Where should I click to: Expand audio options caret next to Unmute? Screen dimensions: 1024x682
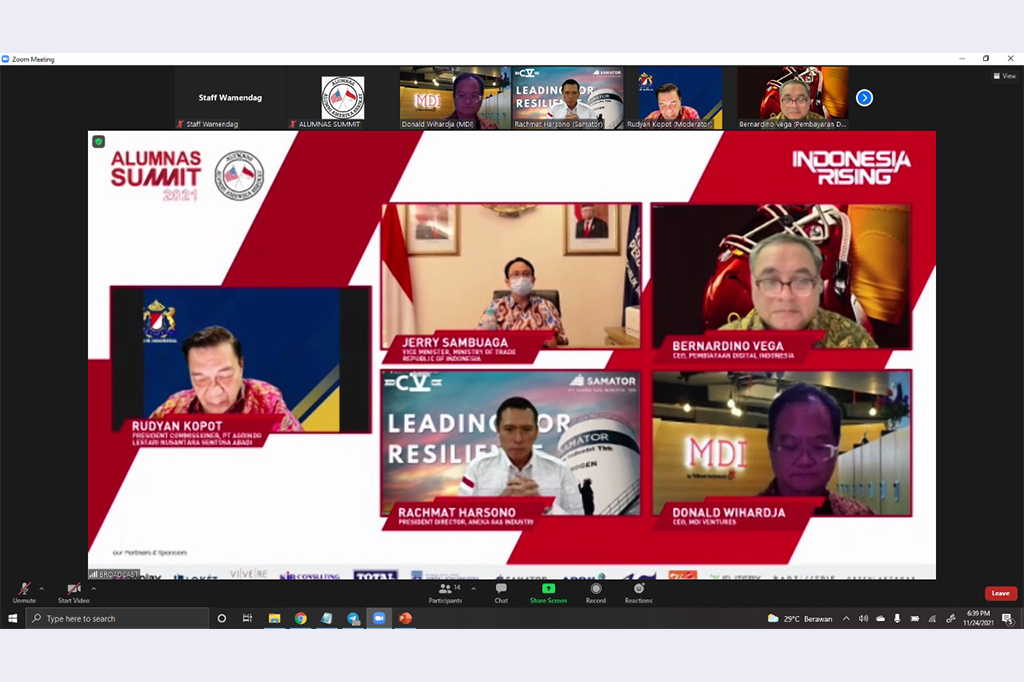(41, 588)
